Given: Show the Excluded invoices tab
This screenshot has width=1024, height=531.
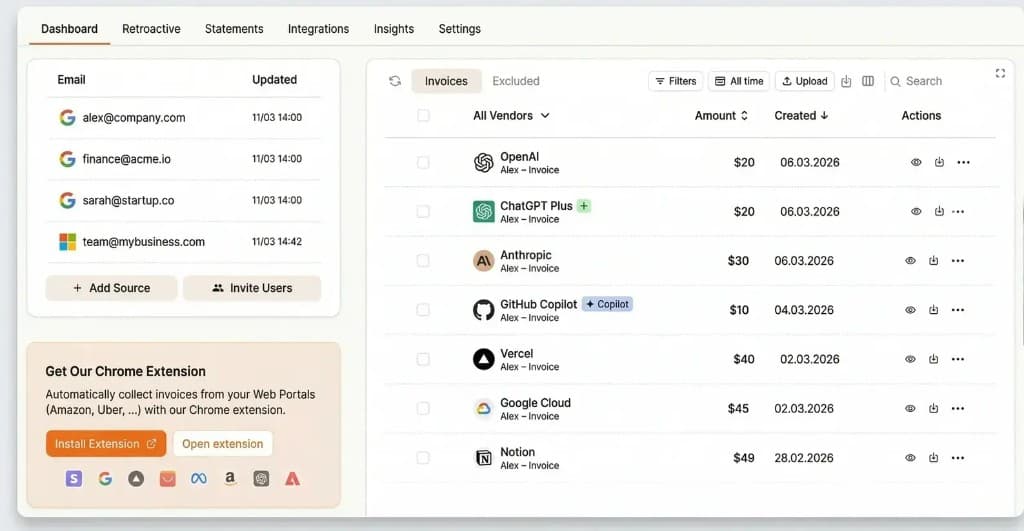Looking at the screenshot, I should 516,81.
